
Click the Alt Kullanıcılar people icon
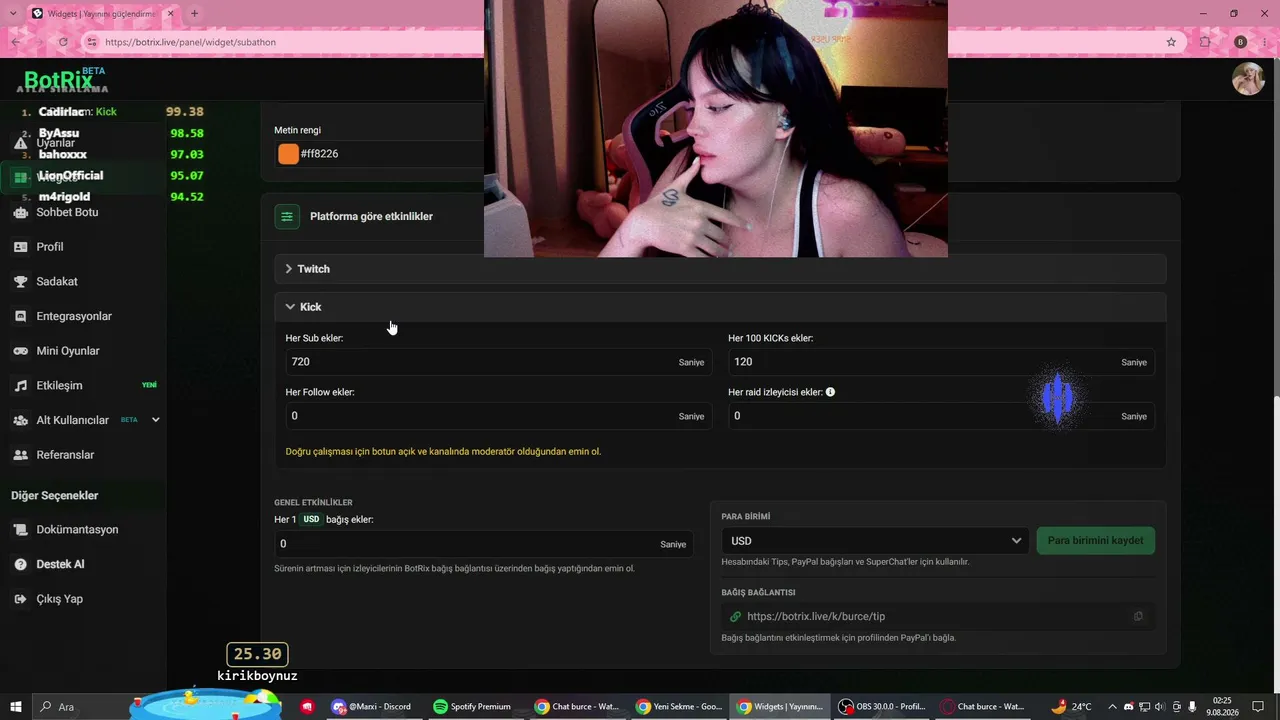pyautogui.click(x=20, y=420)
